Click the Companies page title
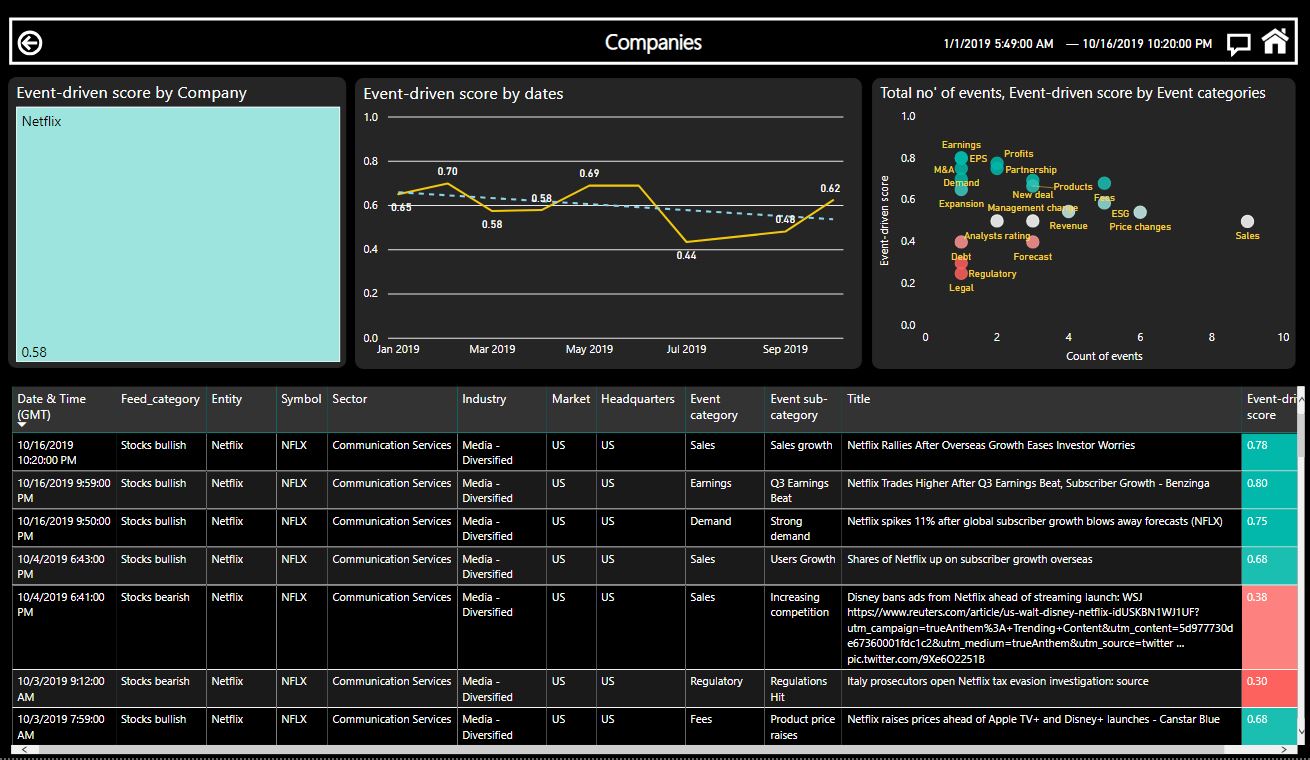 click(x=654, y=43)
